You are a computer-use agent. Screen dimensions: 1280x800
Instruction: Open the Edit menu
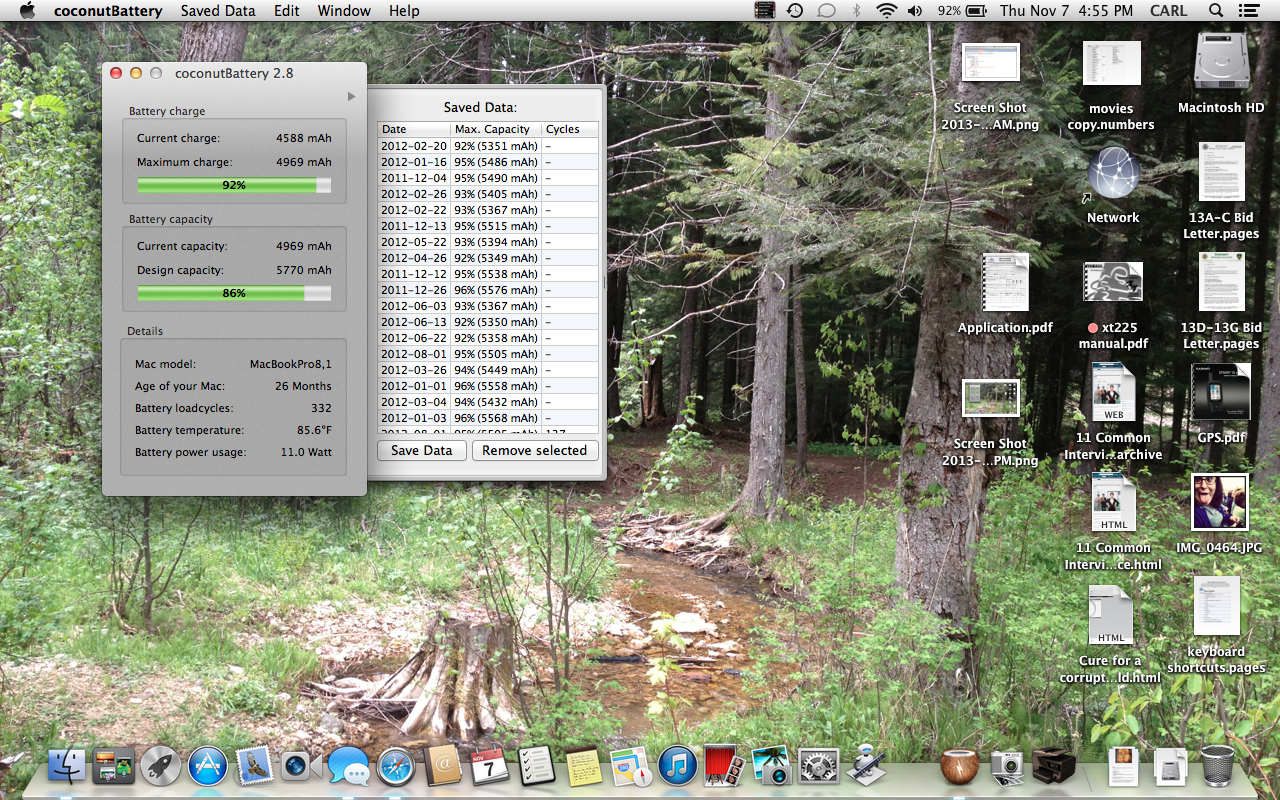tap(287, 11)
